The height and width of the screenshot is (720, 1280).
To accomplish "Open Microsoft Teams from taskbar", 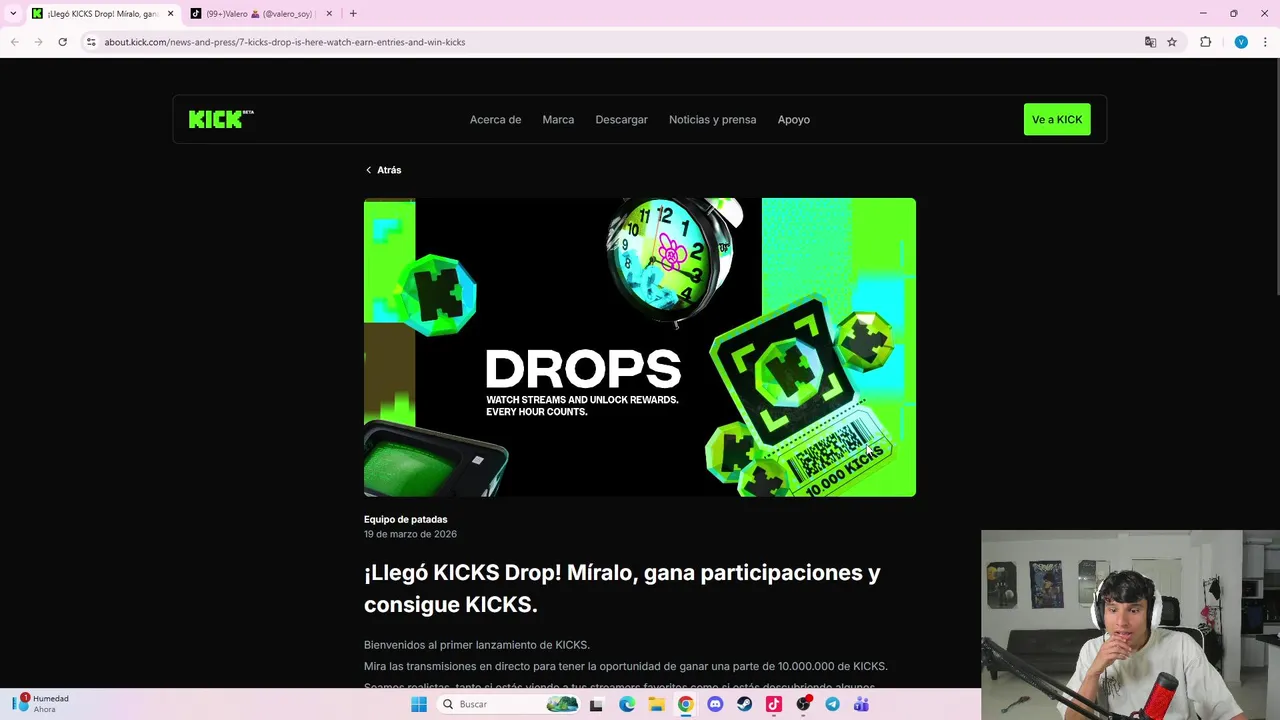I will click(x=861, y=704).
